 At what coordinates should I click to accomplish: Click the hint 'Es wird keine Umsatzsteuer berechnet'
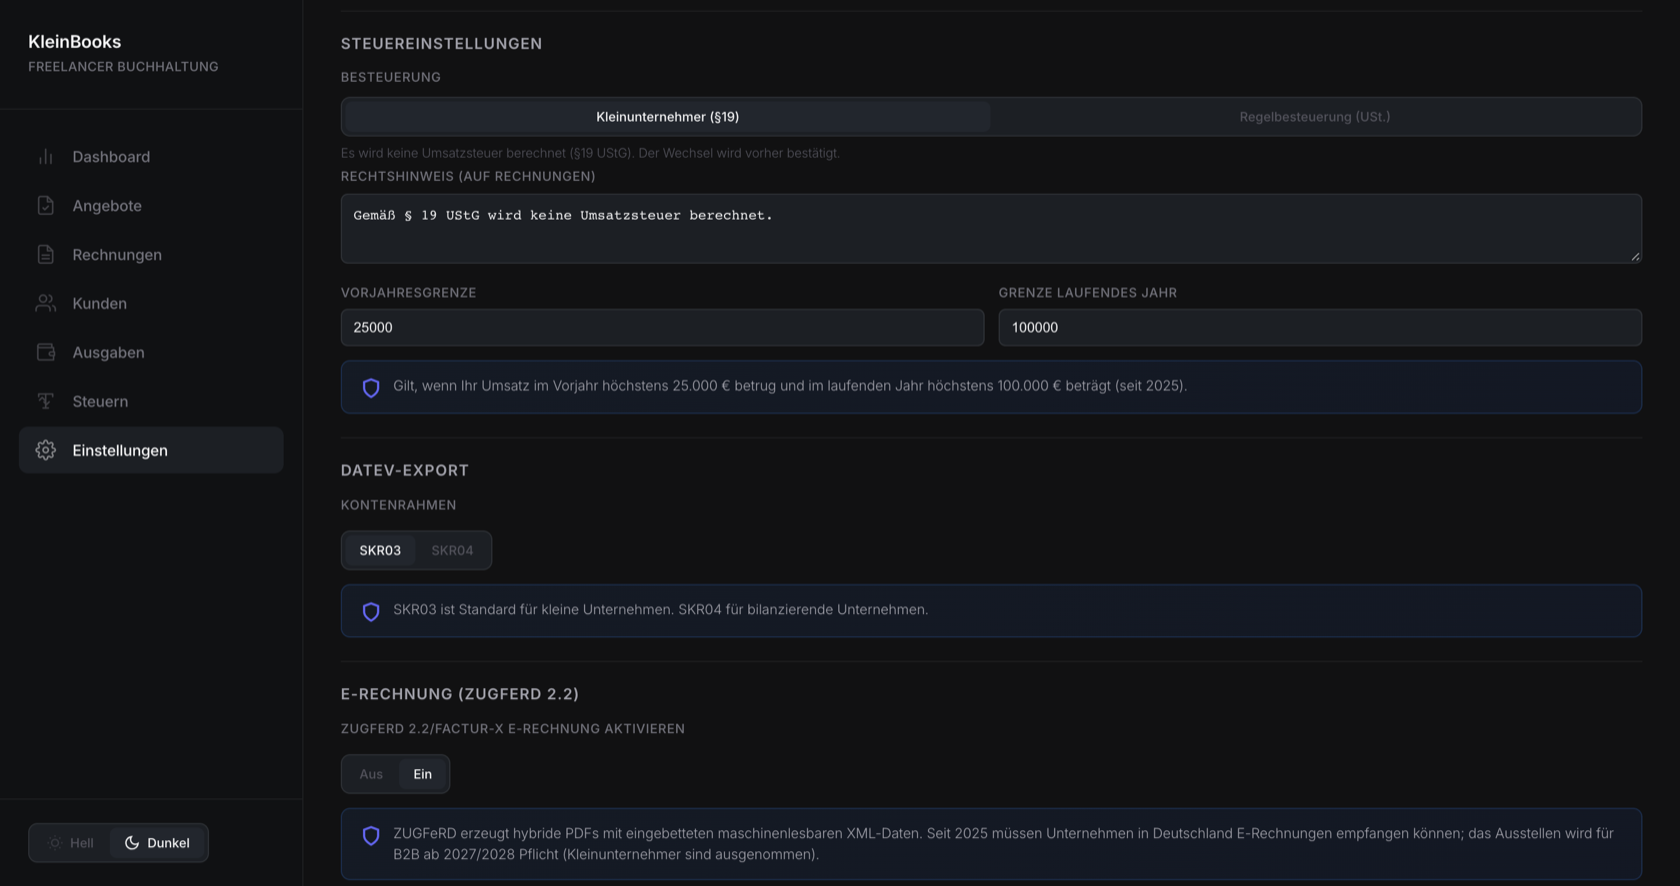590,153
